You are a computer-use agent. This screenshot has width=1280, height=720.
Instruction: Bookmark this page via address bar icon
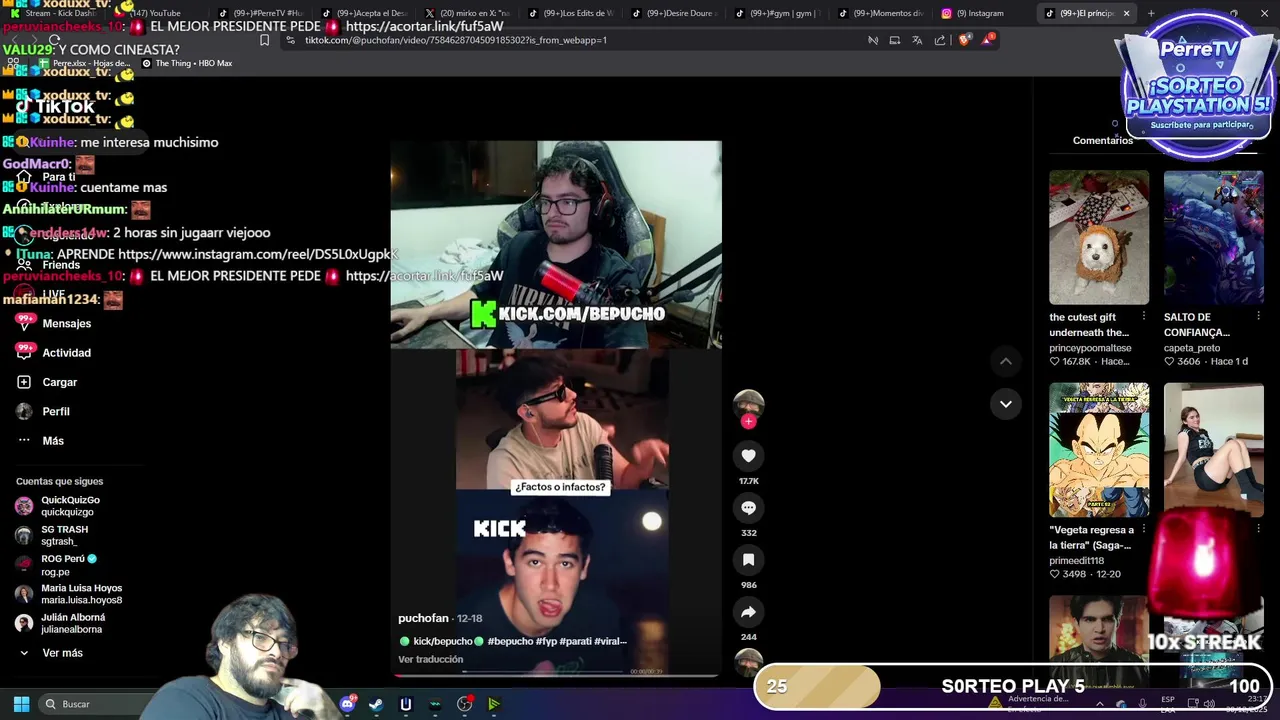click(264, 40)
